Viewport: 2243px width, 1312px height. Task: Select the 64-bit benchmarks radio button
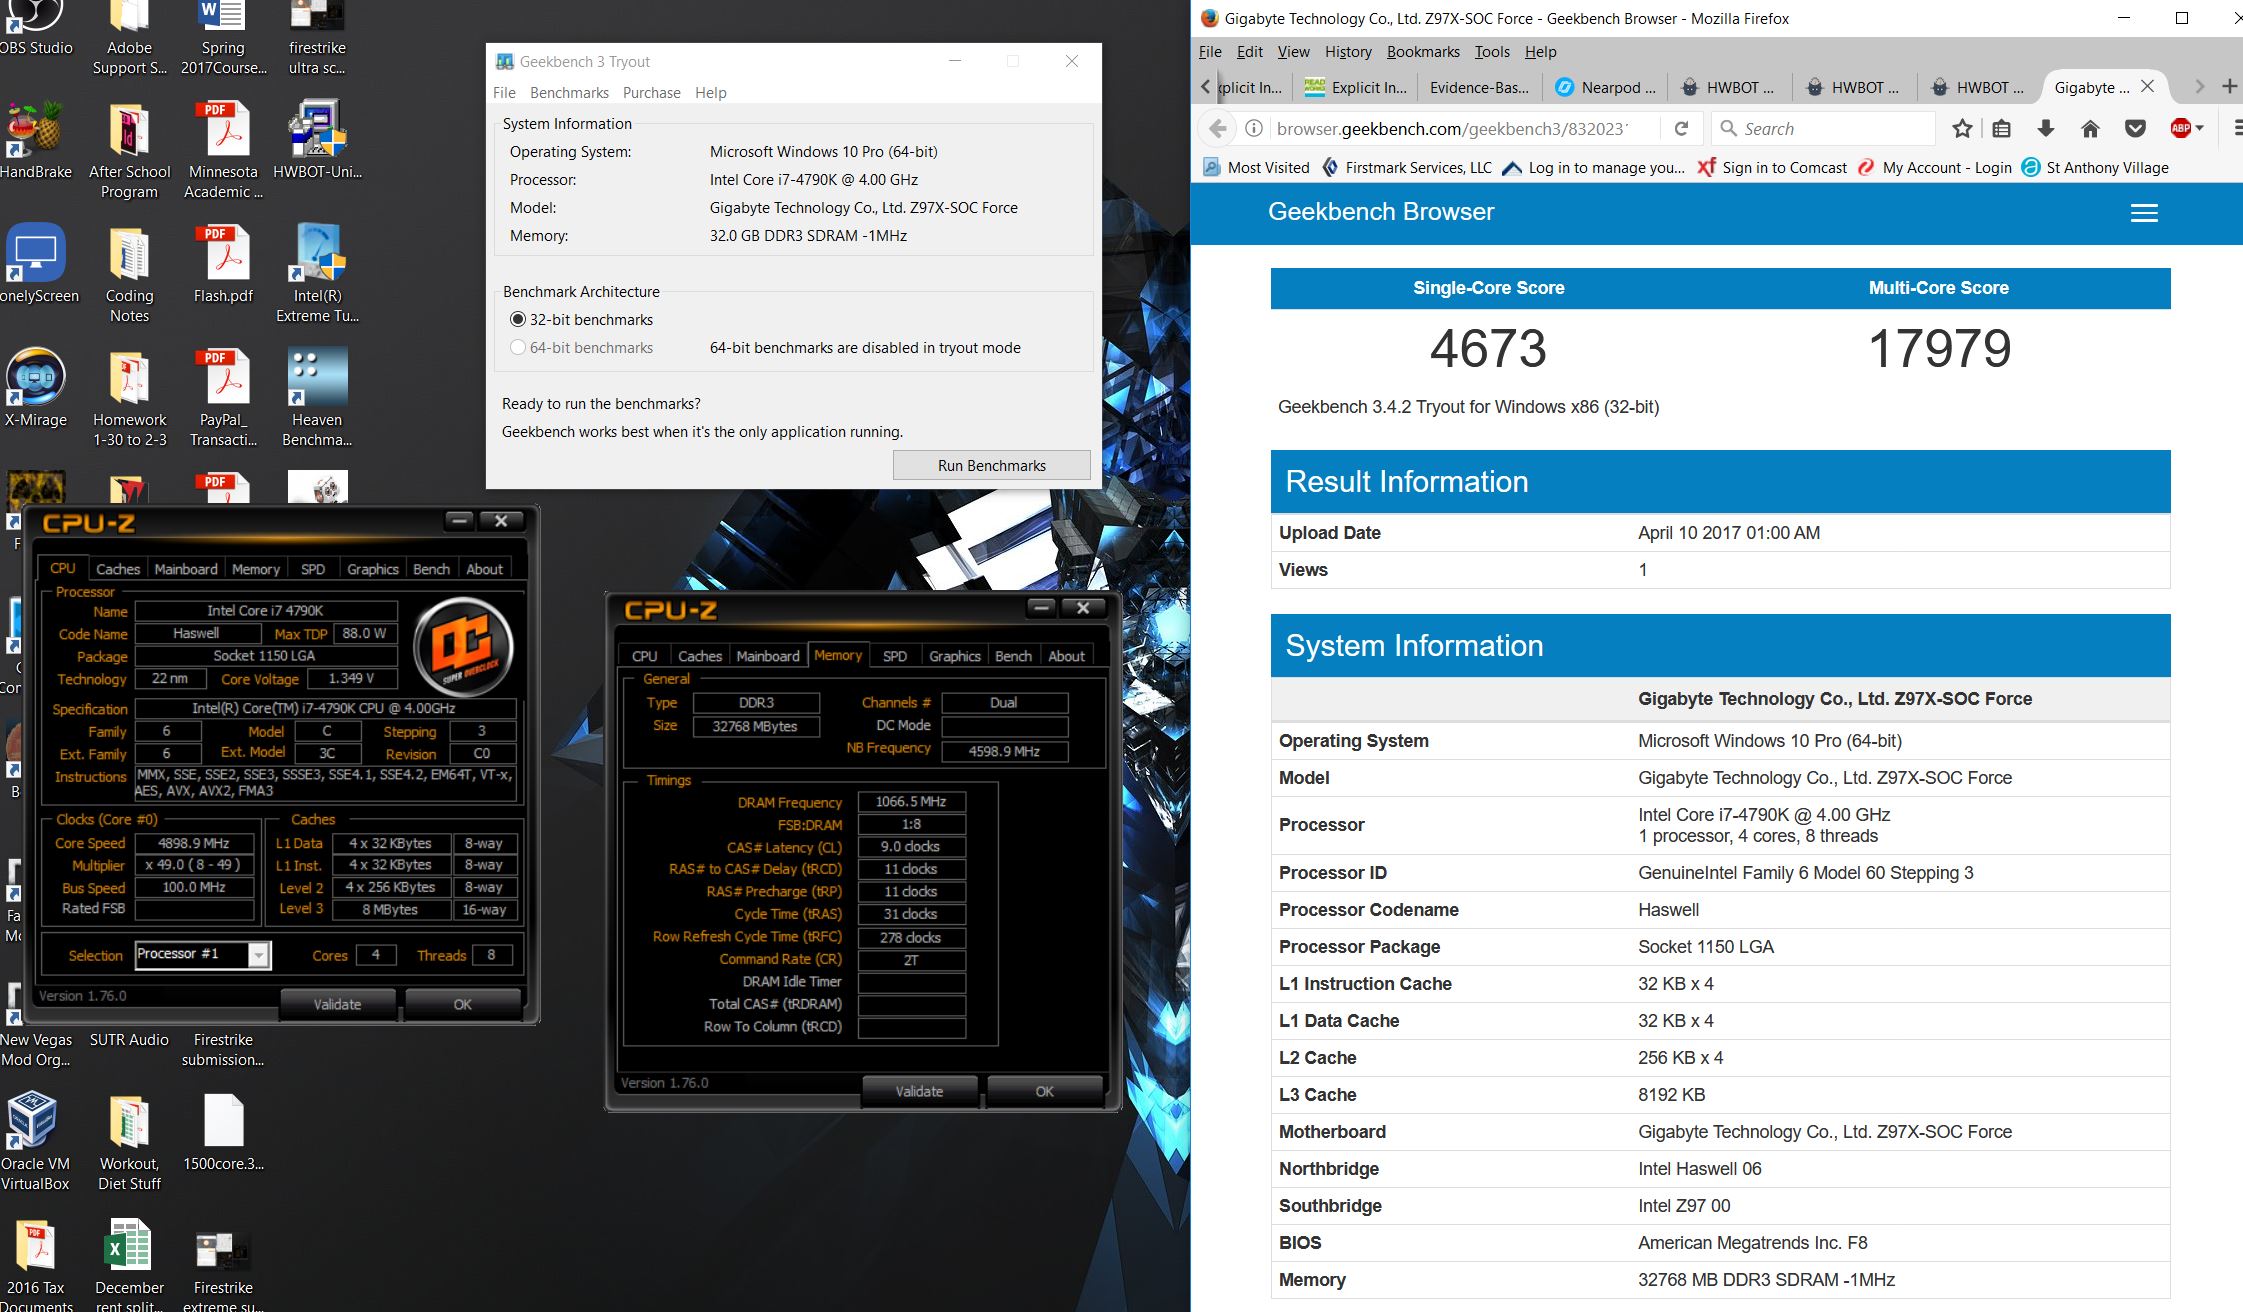pyautogui.click(x=517, y=347)
